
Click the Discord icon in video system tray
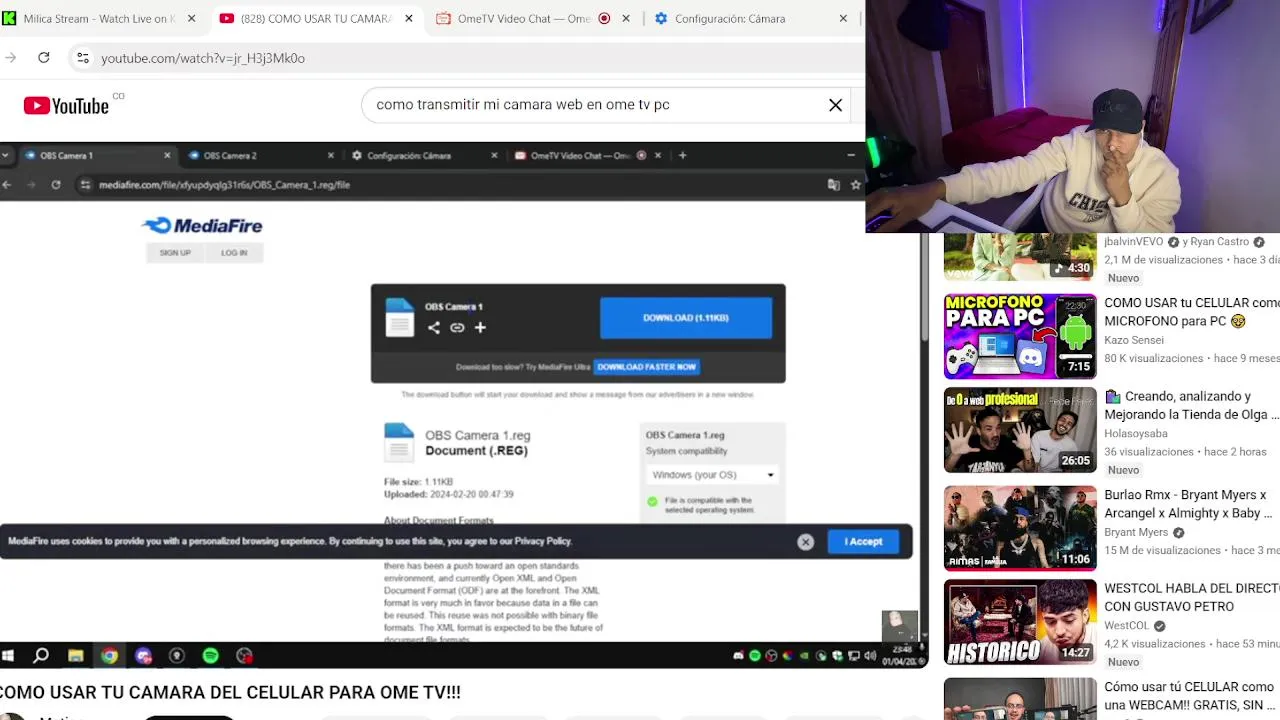pos(738,656)
